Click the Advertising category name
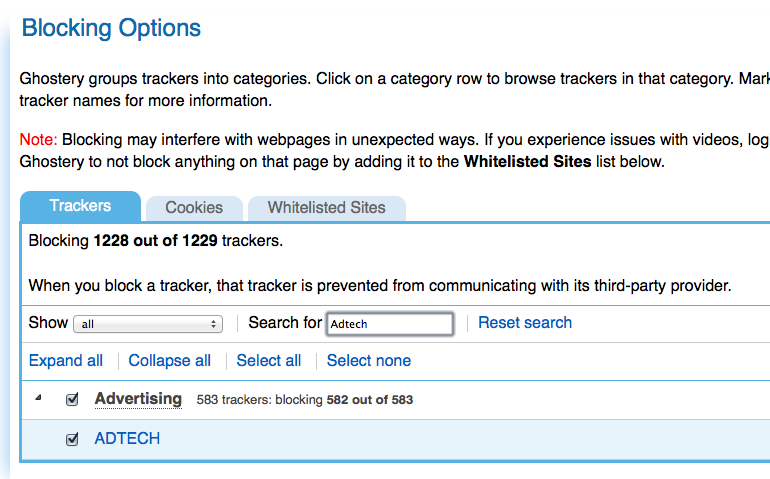 (138, 399)
